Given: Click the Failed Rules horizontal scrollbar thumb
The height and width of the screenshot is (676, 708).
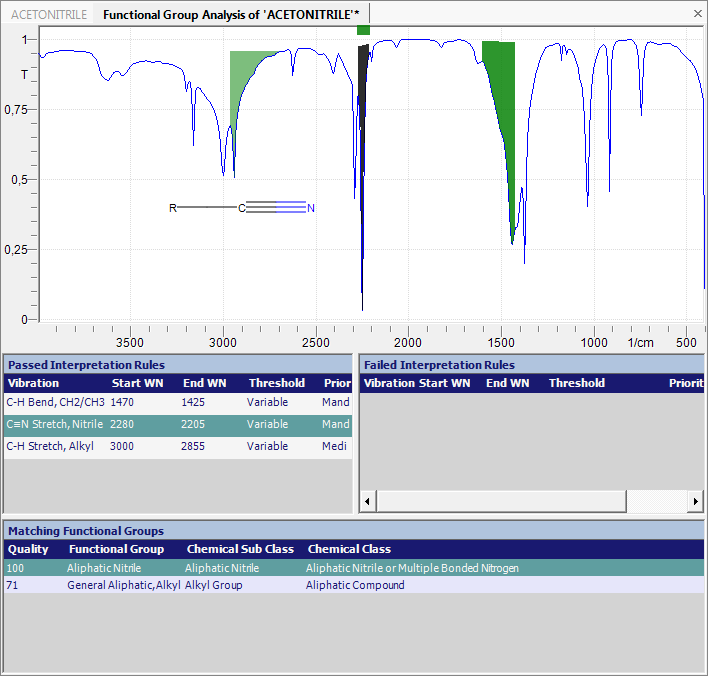Looking at the screenshot, I should click(500, 501).
